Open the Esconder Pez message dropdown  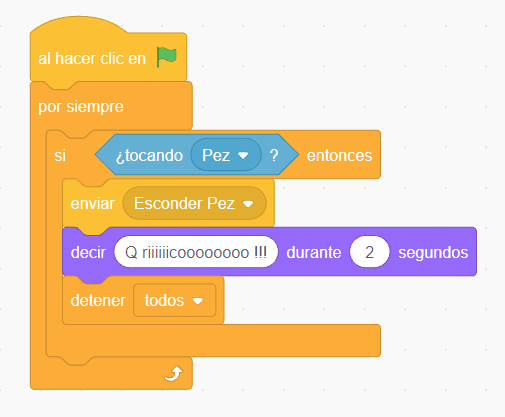pos(194,203)
